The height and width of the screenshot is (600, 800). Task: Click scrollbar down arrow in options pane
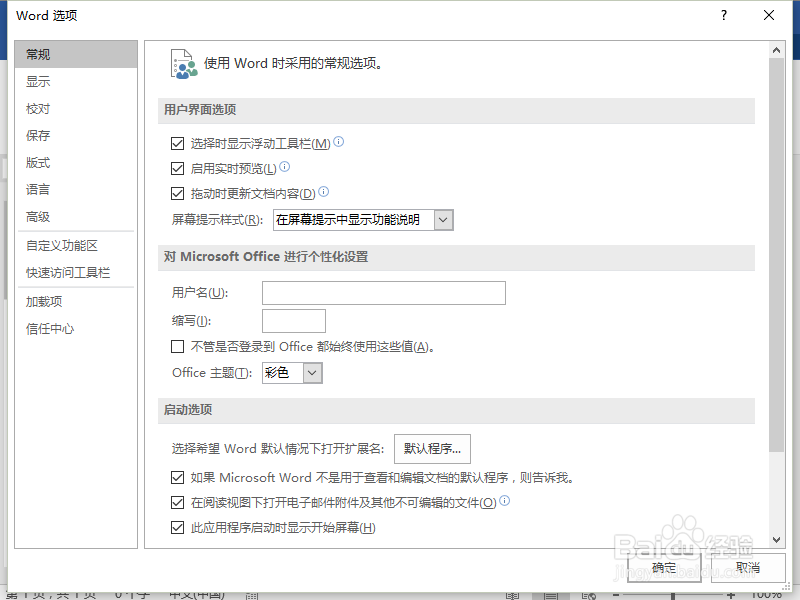(x=777, y=539)
